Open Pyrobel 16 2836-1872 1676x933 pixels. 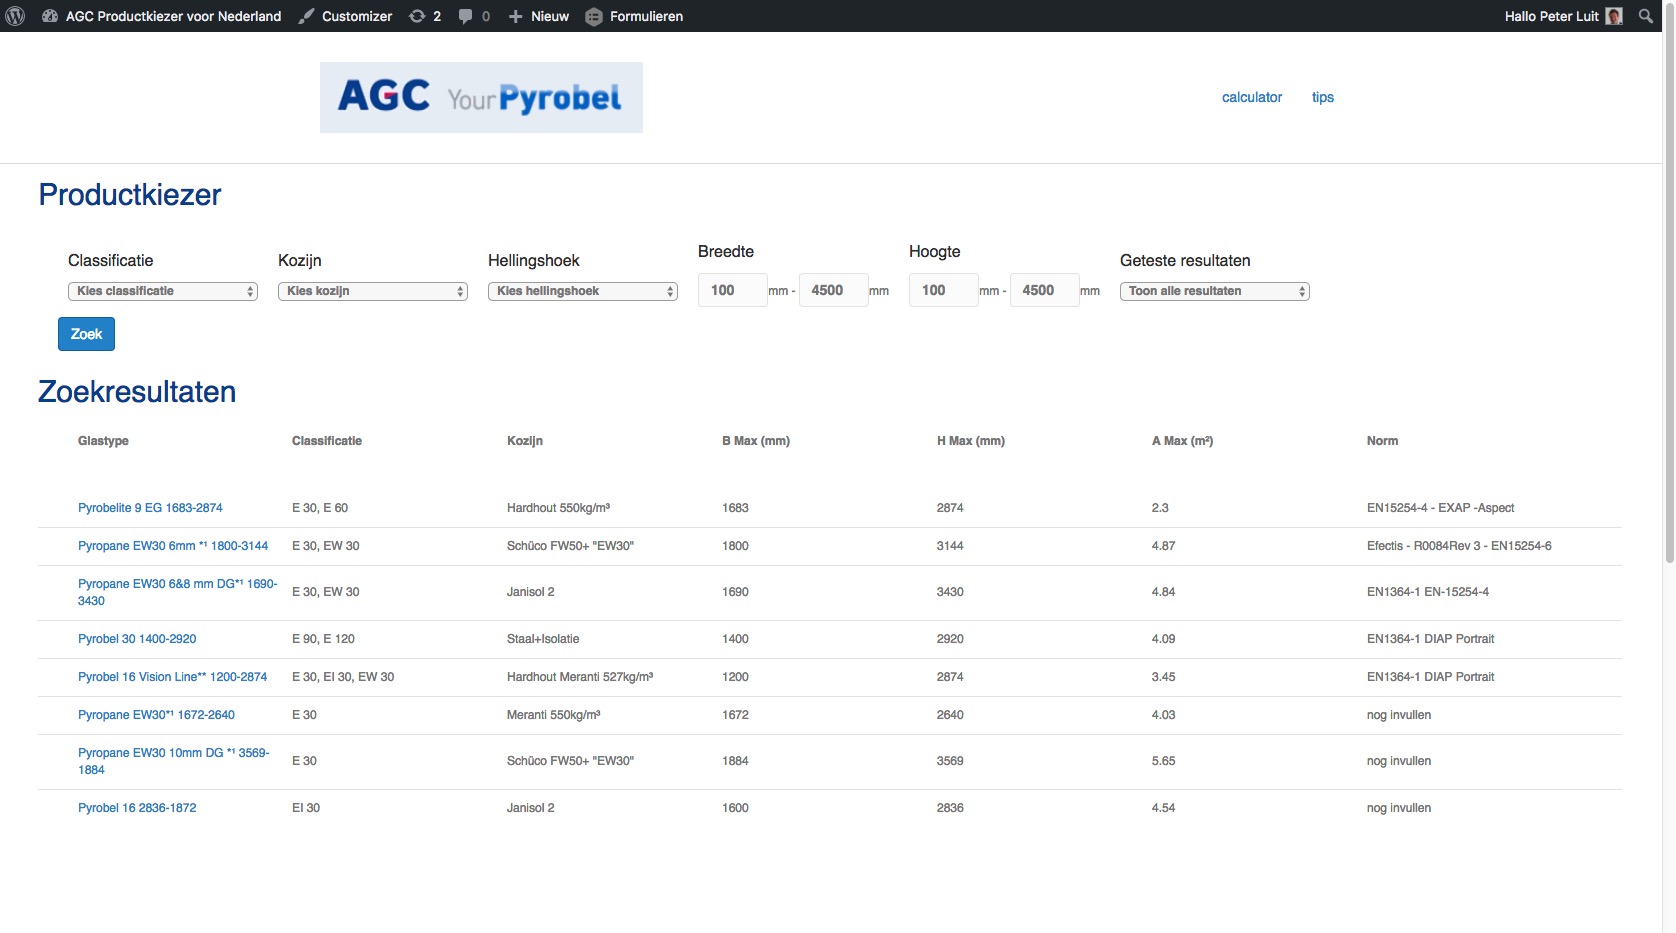click(137, 808)
